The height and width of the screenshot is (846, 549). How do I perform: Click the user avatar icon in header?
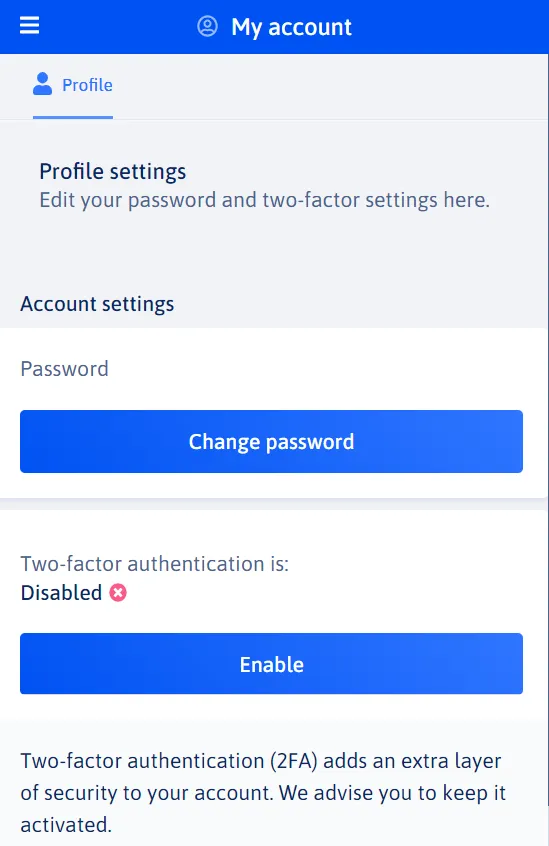[x=207, y=26]
